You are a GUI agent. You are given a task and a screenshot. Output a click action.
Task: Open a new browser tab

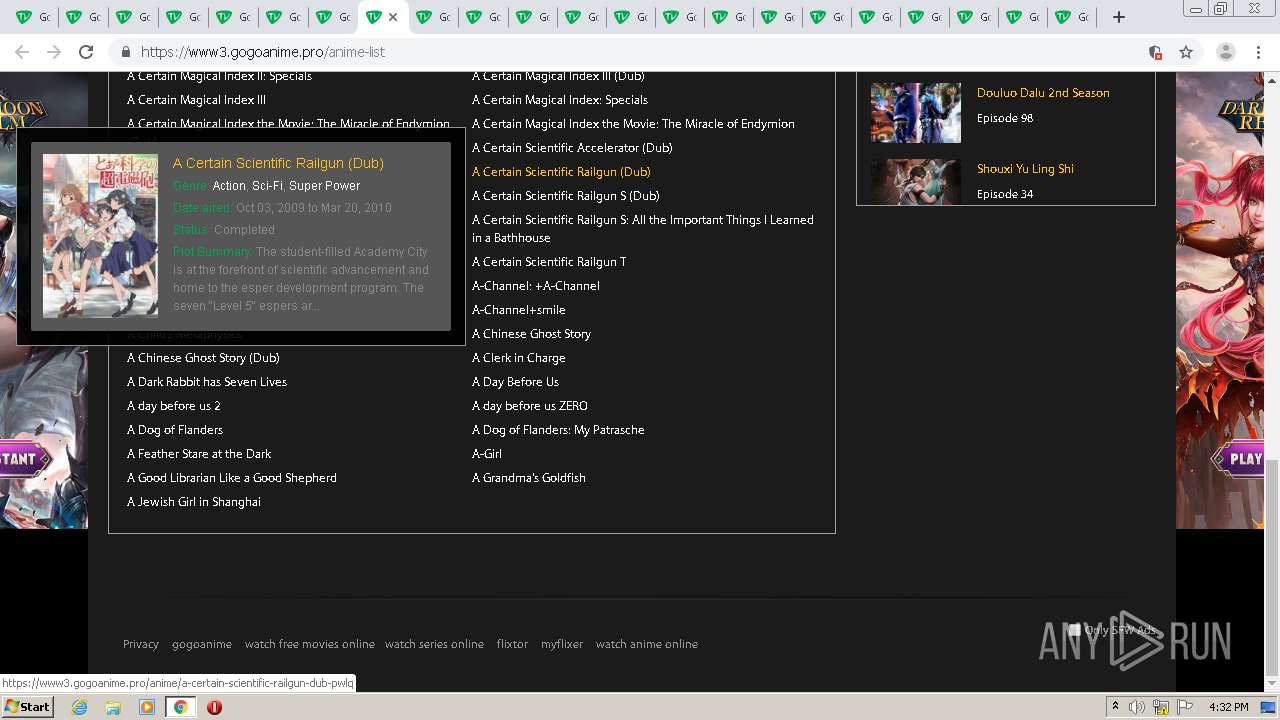[x=1119, y=17]
